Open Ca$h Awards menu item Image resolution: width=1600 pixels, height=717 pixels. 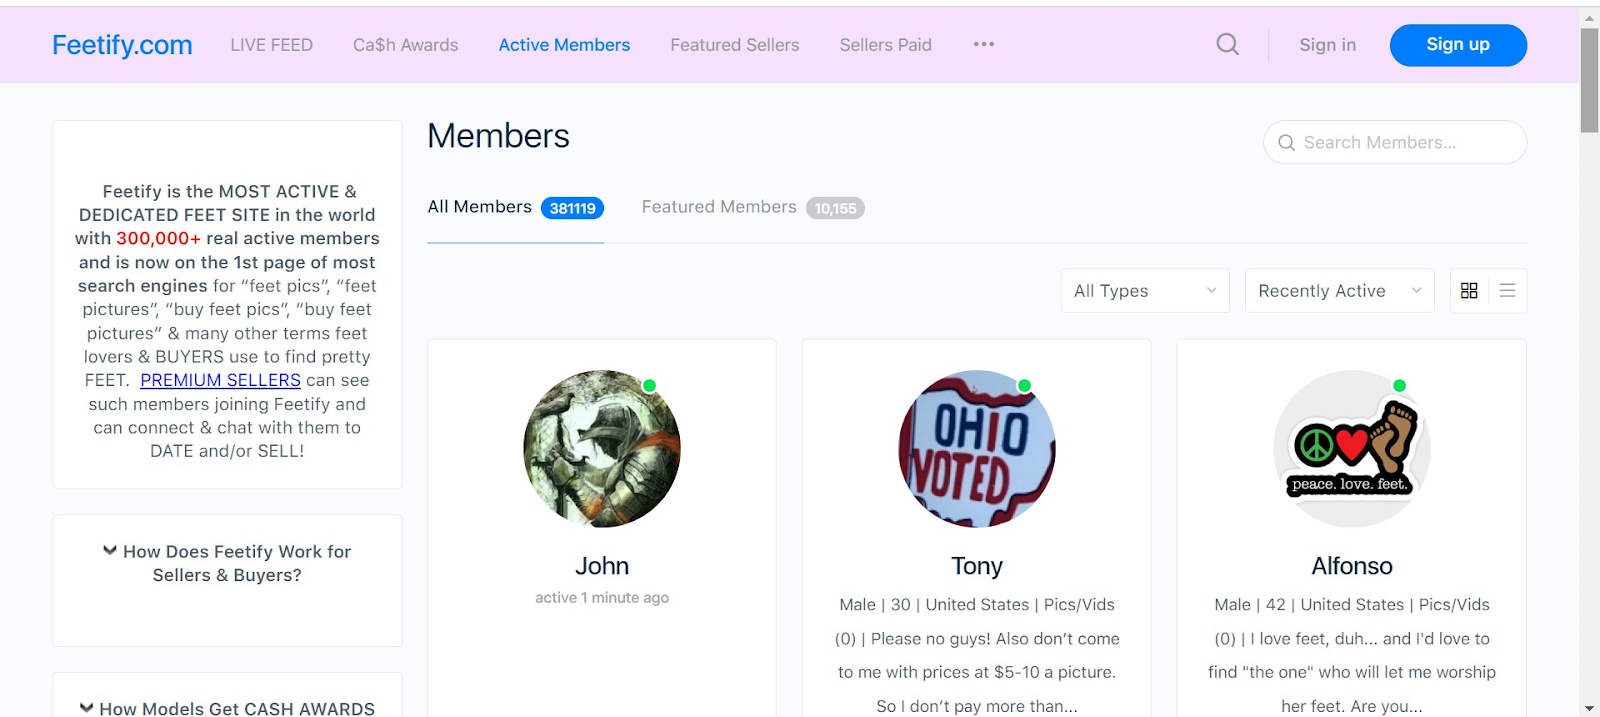point(405,45)
